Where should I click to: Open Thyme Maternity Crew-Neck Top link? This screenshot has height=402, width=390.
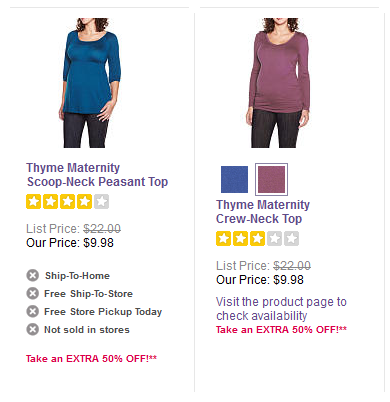point(263,212)
